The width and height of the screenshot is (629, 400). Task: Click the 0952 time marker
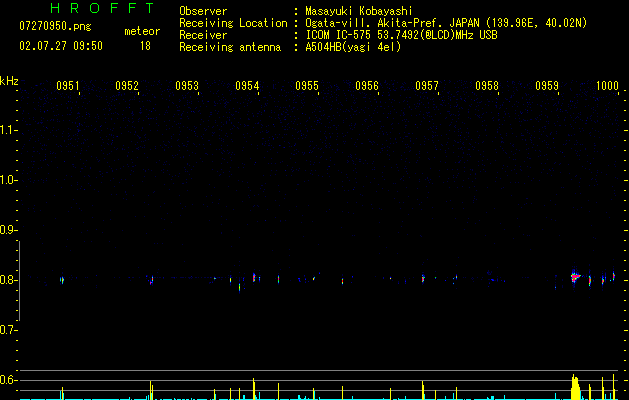tap(126, 86)
